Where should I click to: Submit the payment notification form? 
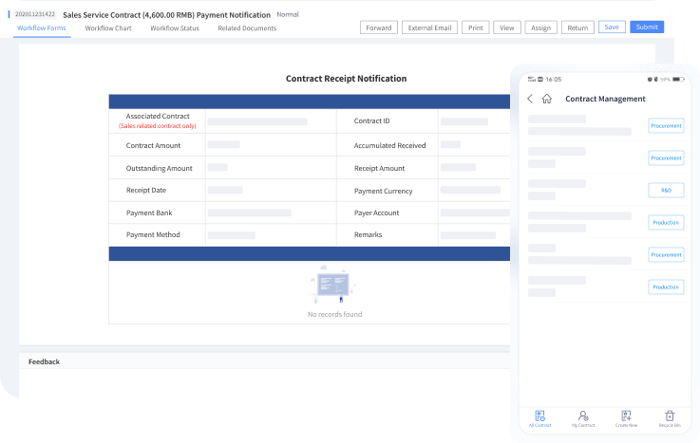646,27
